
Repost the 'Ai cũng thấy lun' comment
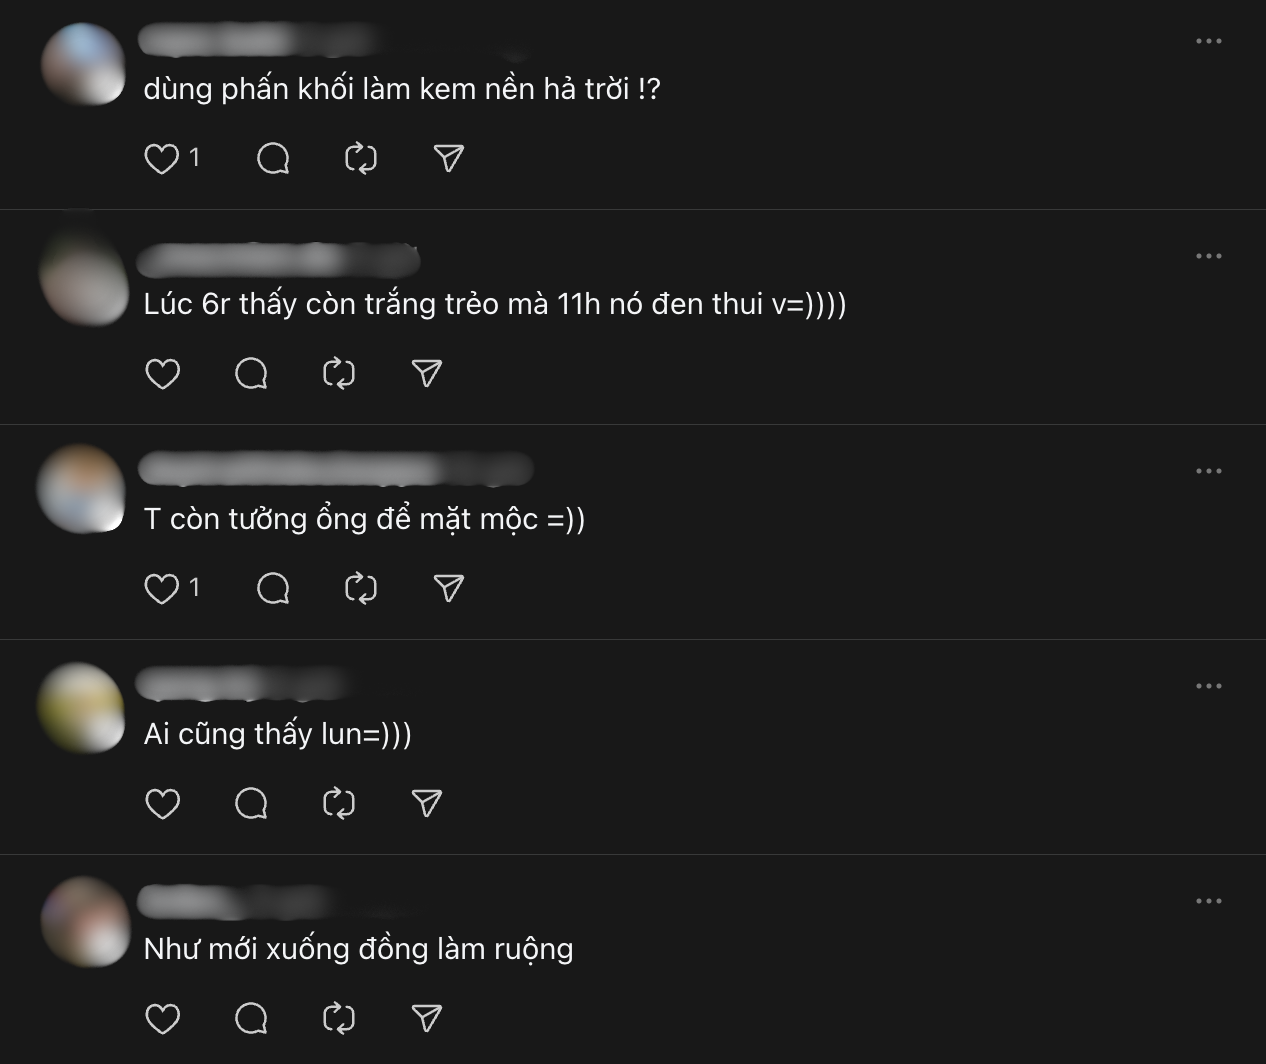(339, 803)
